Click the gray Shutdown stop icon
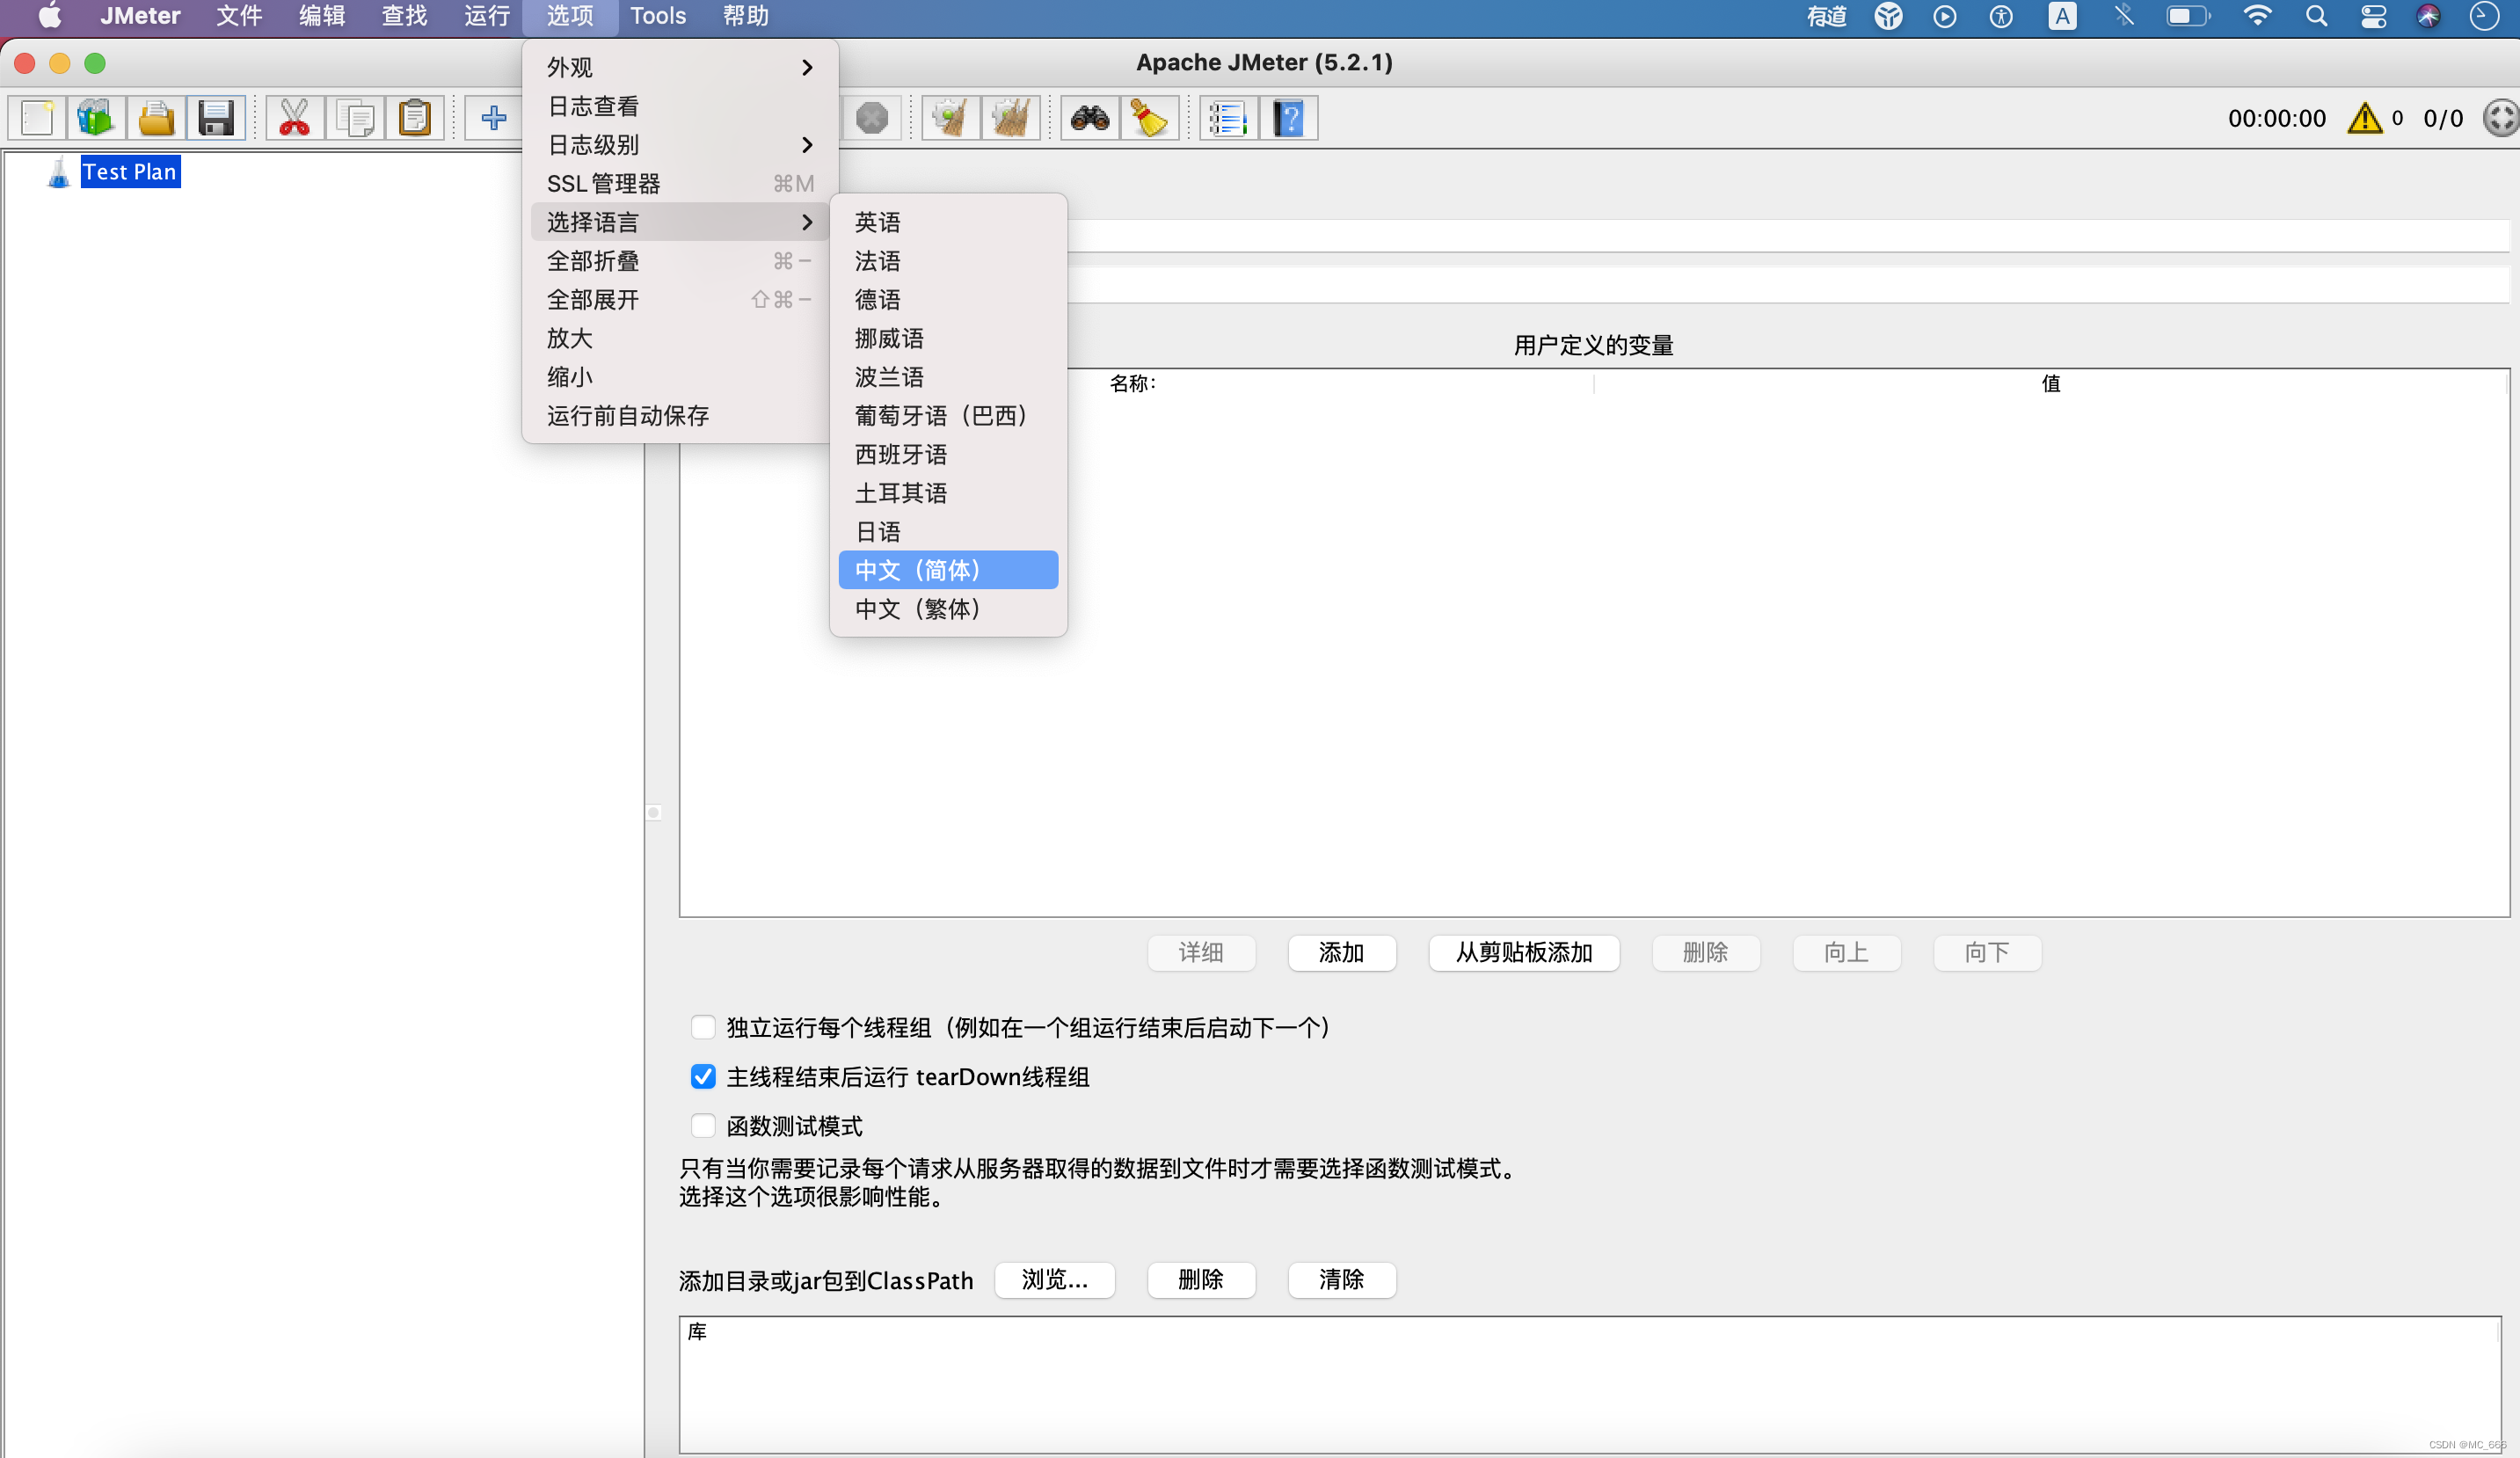 point(872,118)
